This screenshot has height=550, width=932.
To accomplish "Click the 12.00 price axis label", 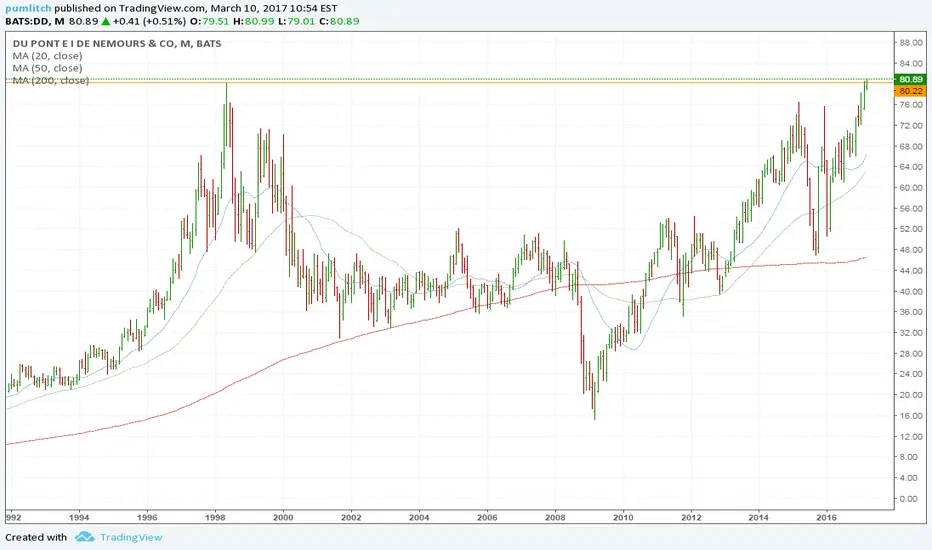I will pos(911,436).
